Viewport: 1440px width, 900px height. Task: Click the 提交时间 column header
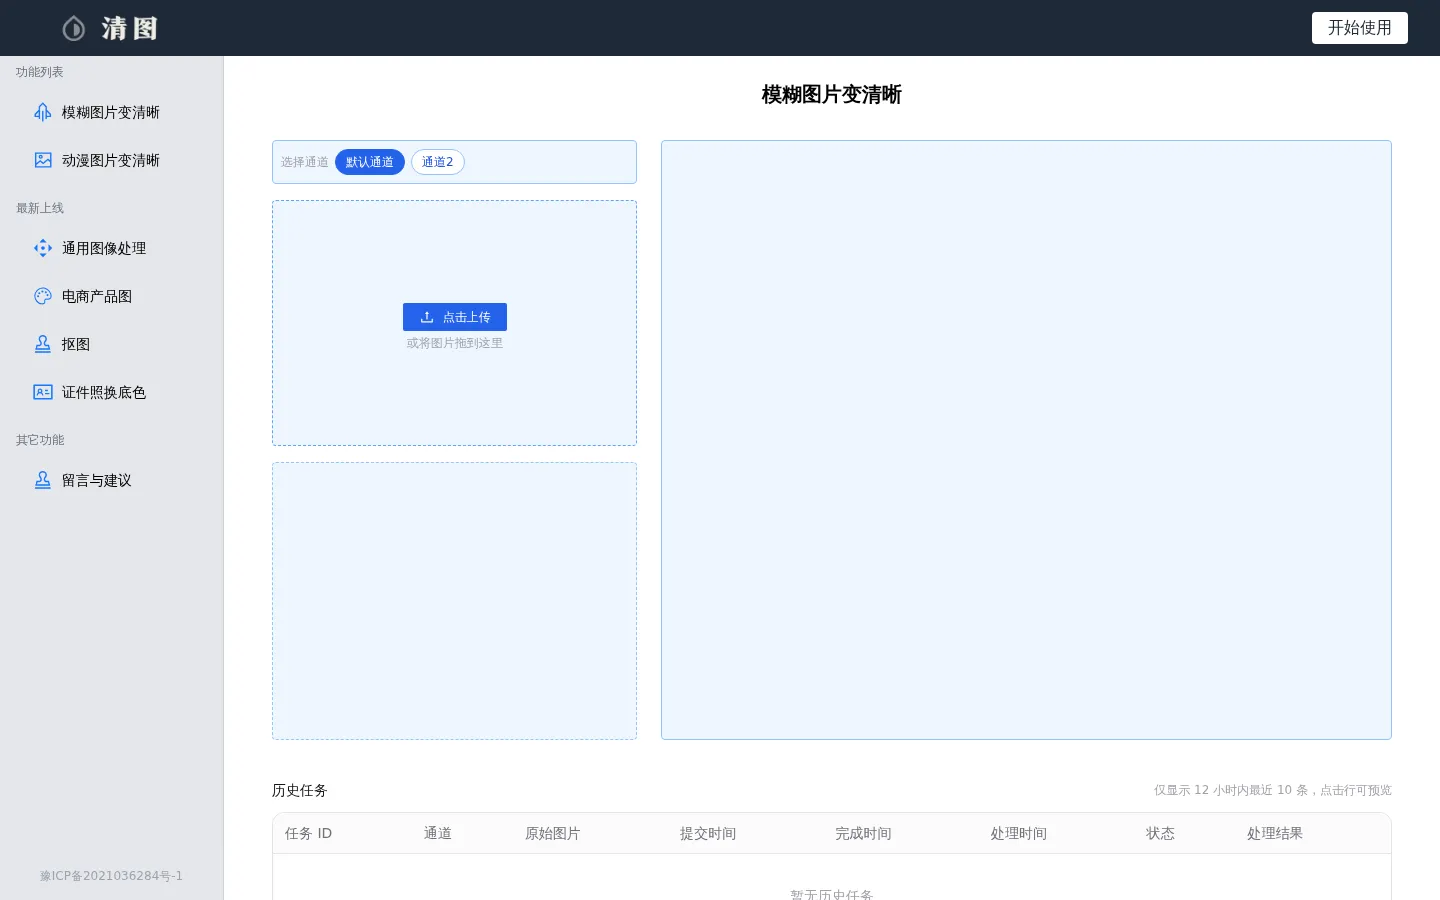tap(708, 834)
